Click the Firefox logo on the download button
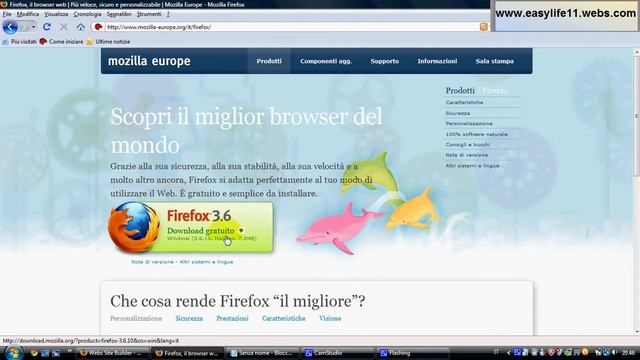640x360 pixels. point(134,227)
